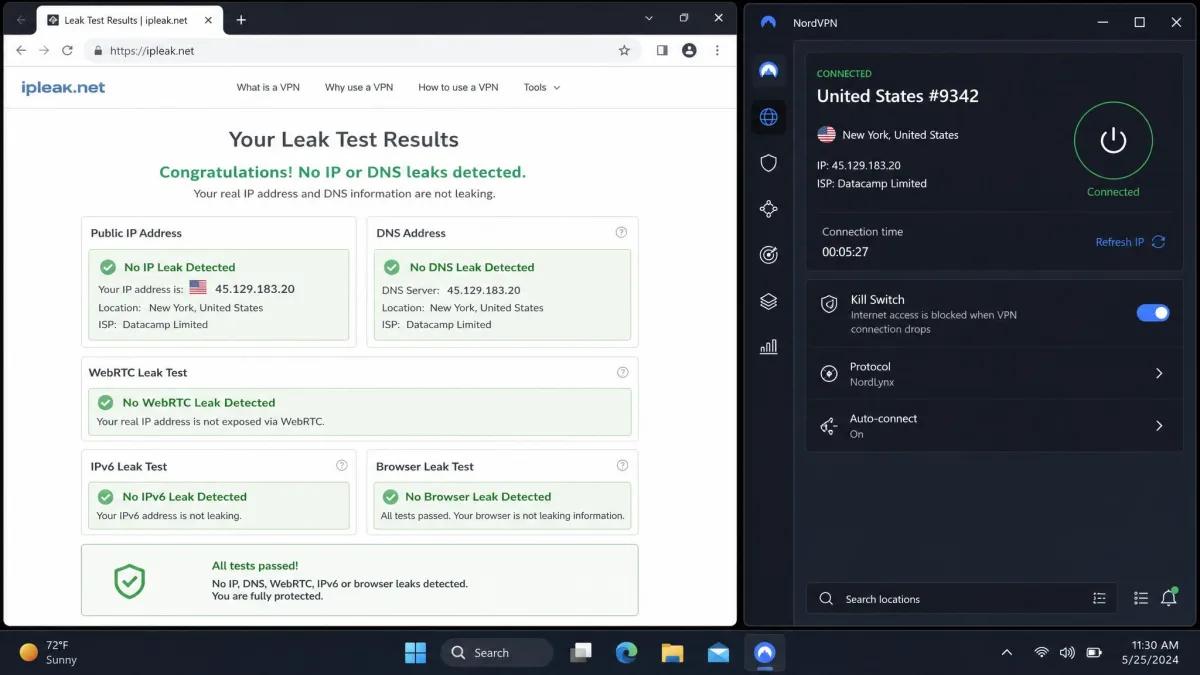Screen dimensions: 1200x675
Task: Toggle the Kill Switch off
Action: click(x=1153, y=313)
